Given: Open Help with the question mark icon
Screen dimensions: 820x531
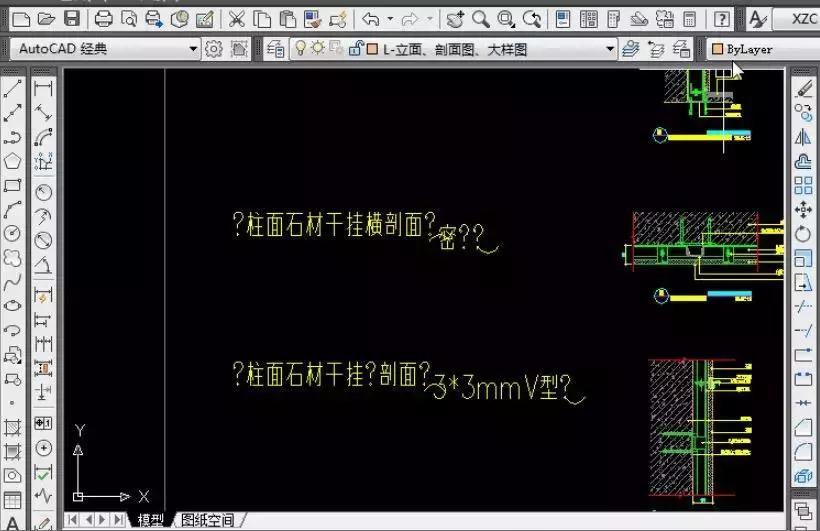Looking at the screenshot, I should click(721, 20).
